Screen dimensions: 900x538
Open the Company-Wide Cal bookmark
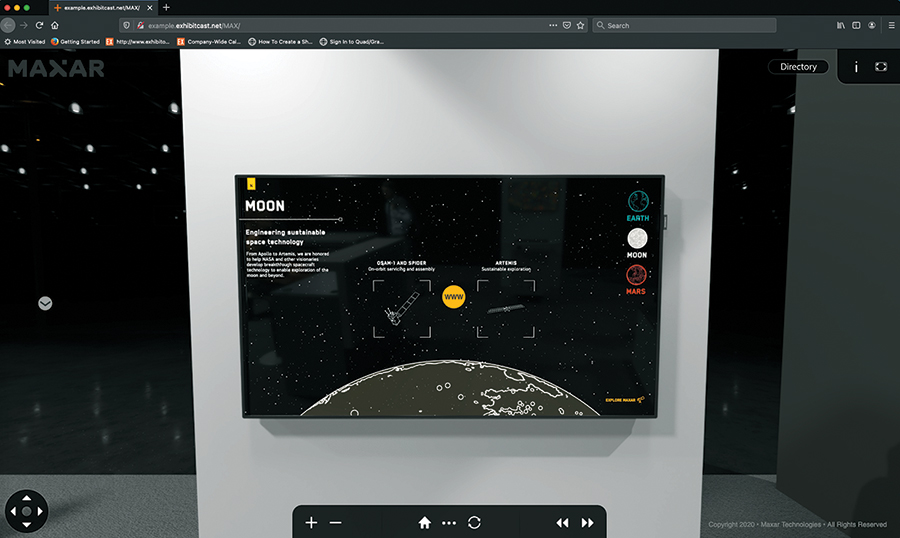[x=209, y=41]
